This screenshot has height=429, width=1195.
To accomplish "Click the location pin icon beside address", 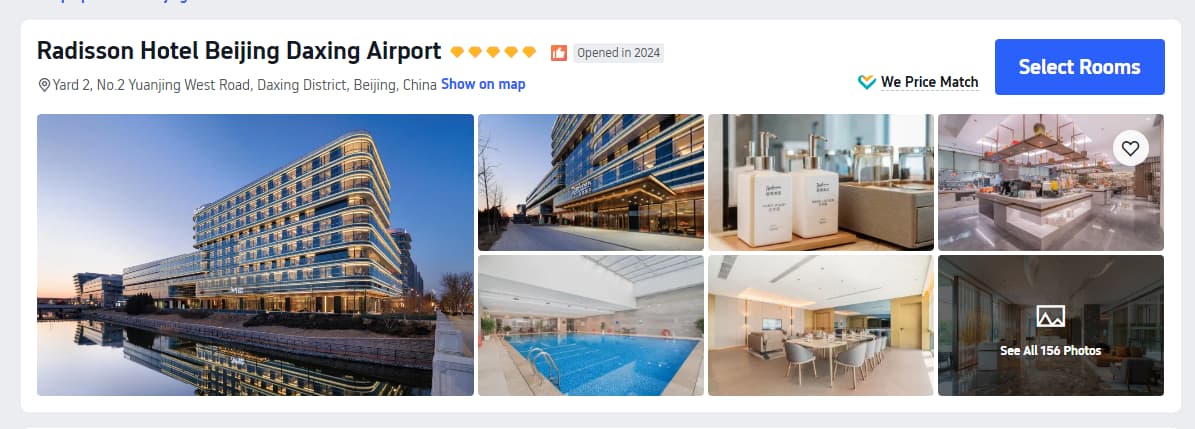I will 44,85.
